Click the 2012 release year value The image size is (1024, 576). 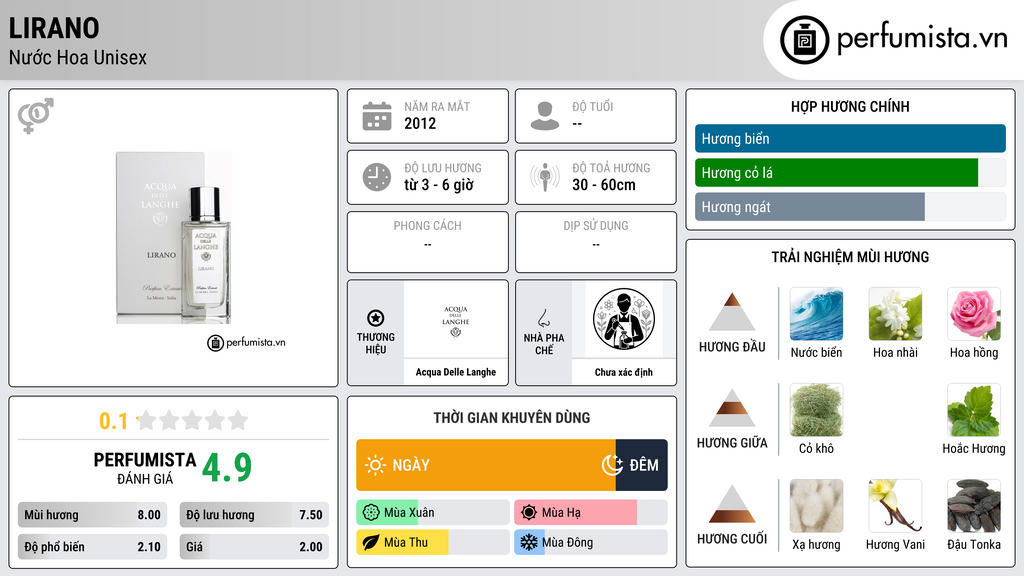[x=420, y=123]
